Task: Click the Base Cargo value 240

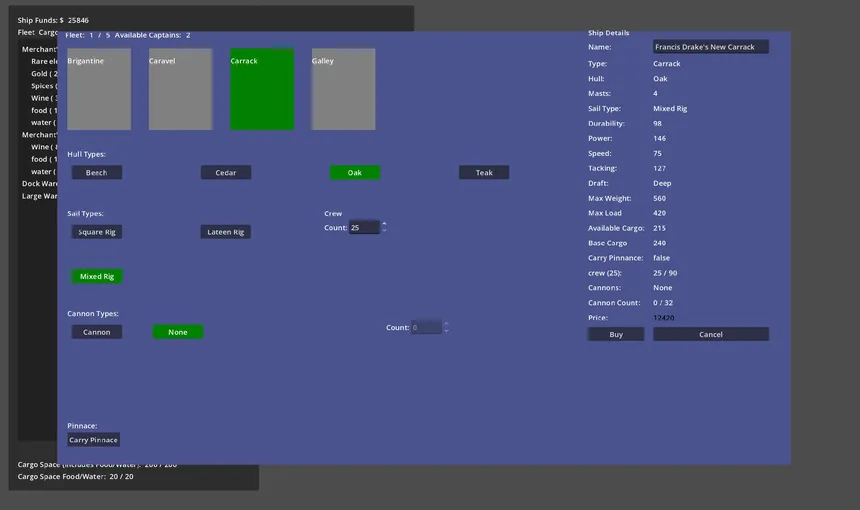Action: 659,243
